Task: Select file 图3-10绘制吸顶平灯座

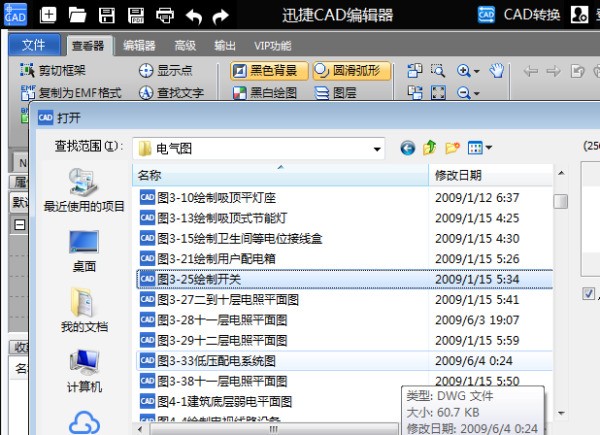Action: point(208,197)
